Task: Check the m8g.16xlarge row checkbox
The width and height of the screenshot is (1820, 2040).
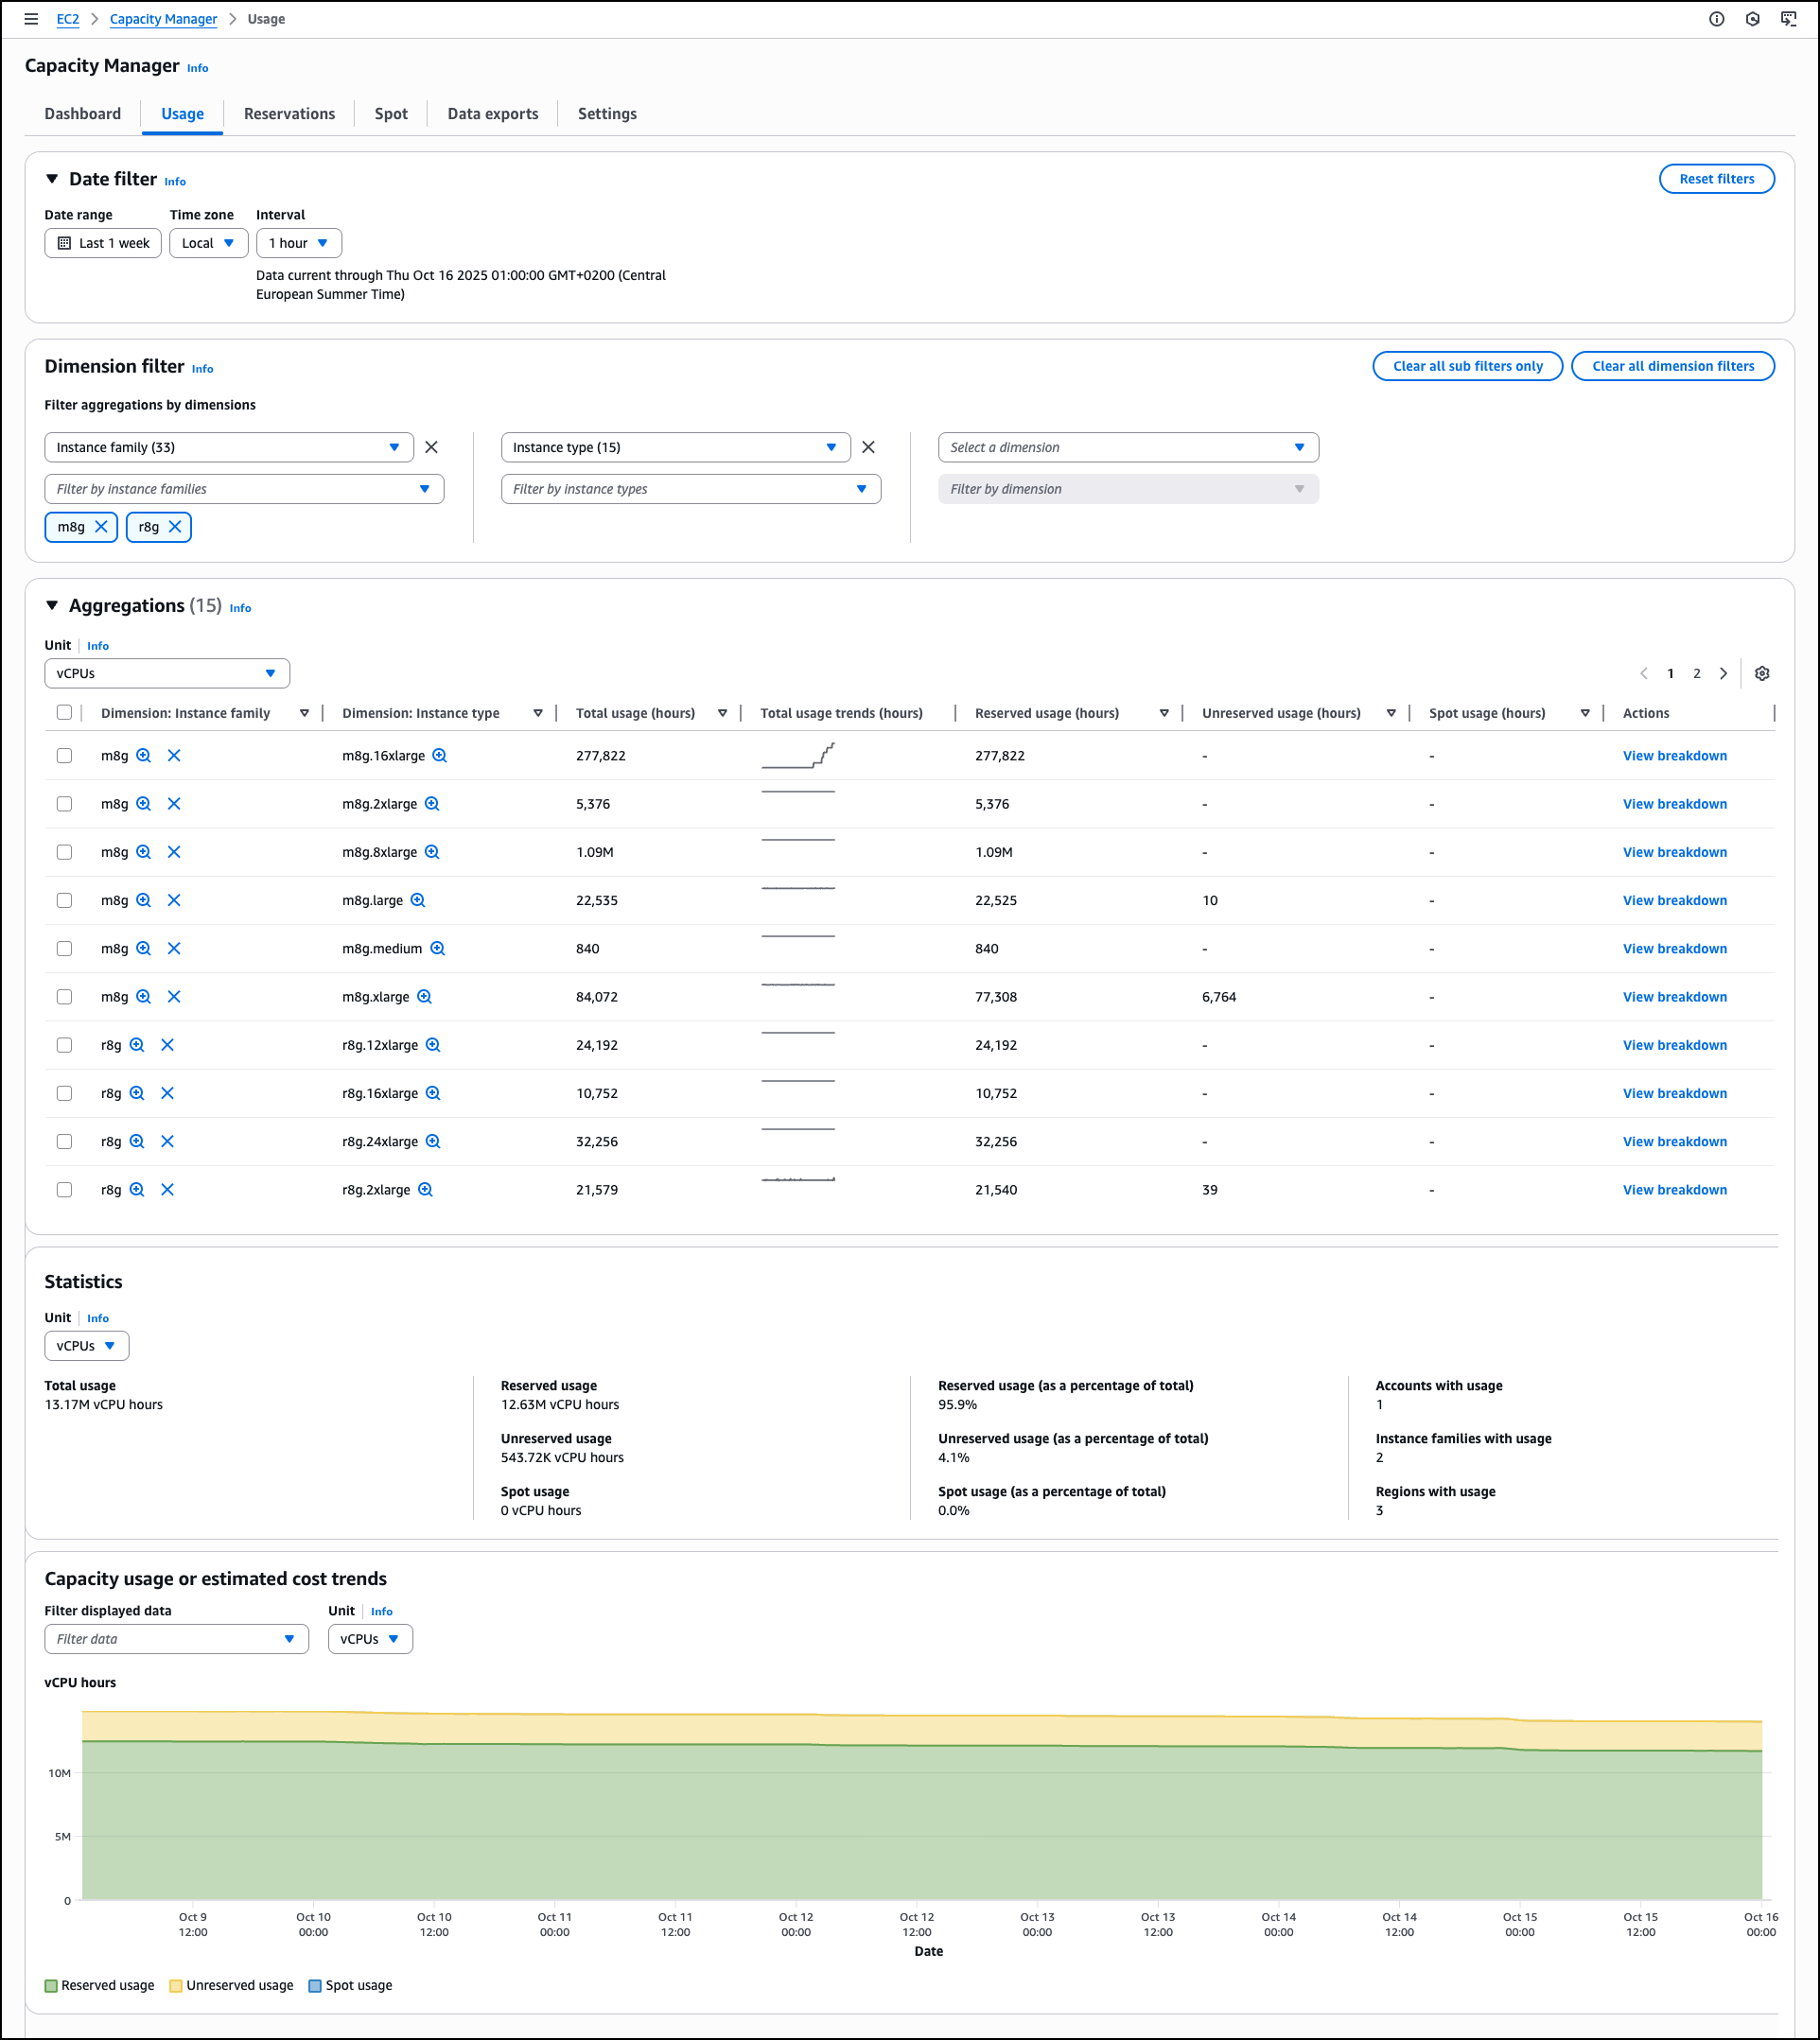Action: pyautogui.click(x=64, y=756)
